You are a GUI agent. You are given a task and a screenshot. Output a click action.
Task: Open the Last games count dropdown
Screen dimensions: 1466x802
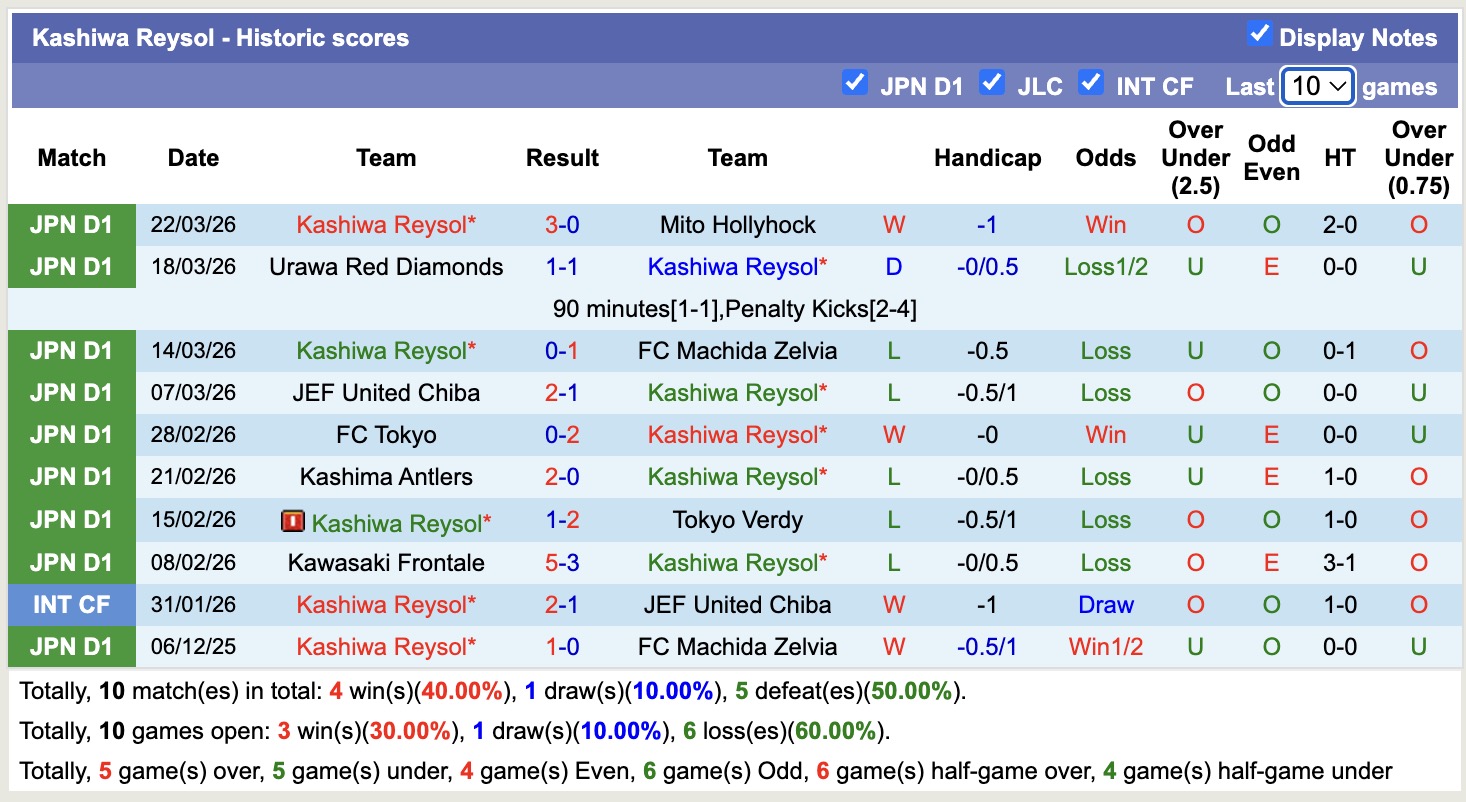(x=1317, y=87)
